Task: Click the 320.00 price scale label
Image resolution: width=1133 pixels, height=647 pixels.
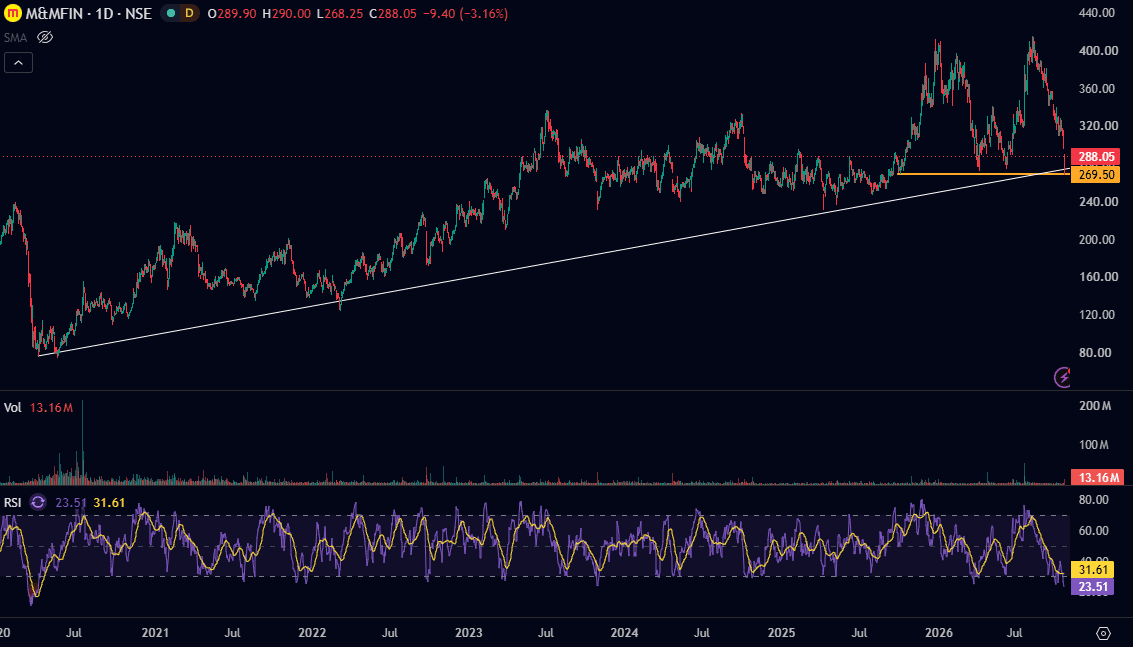Action: coord(1096,126)
